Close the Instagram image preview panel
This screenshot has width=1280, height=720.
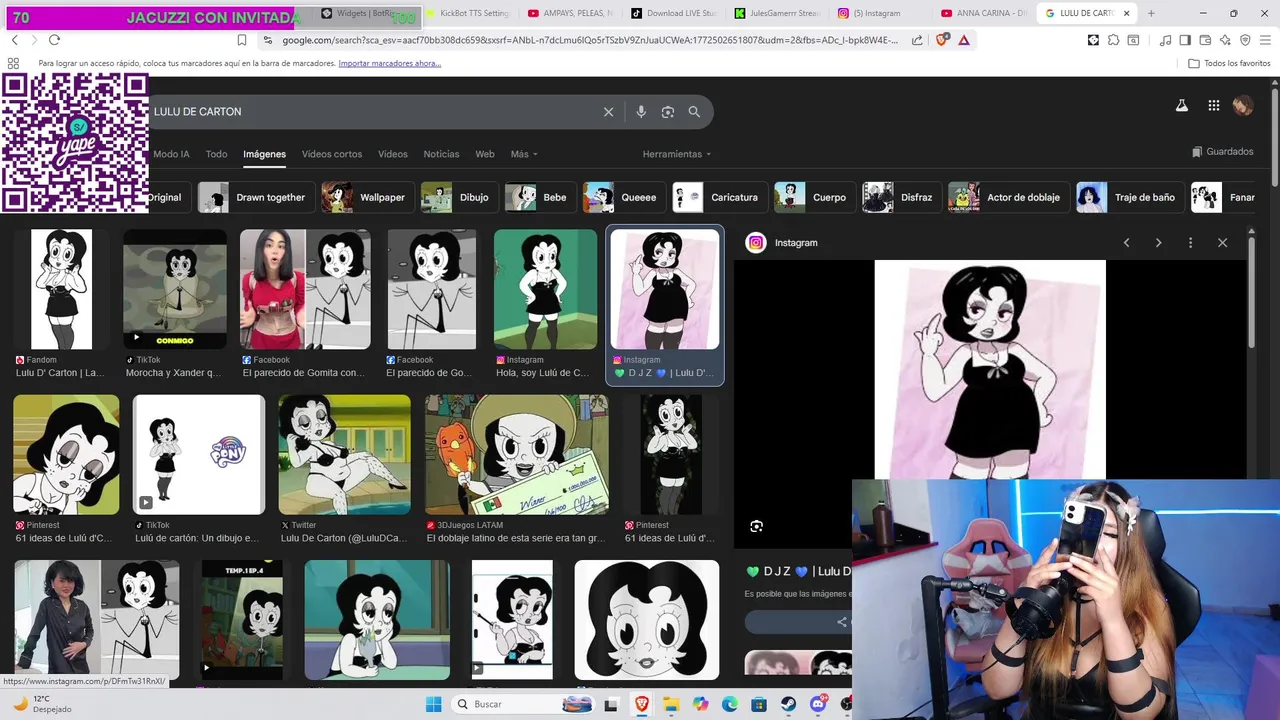coord(1222,243)
